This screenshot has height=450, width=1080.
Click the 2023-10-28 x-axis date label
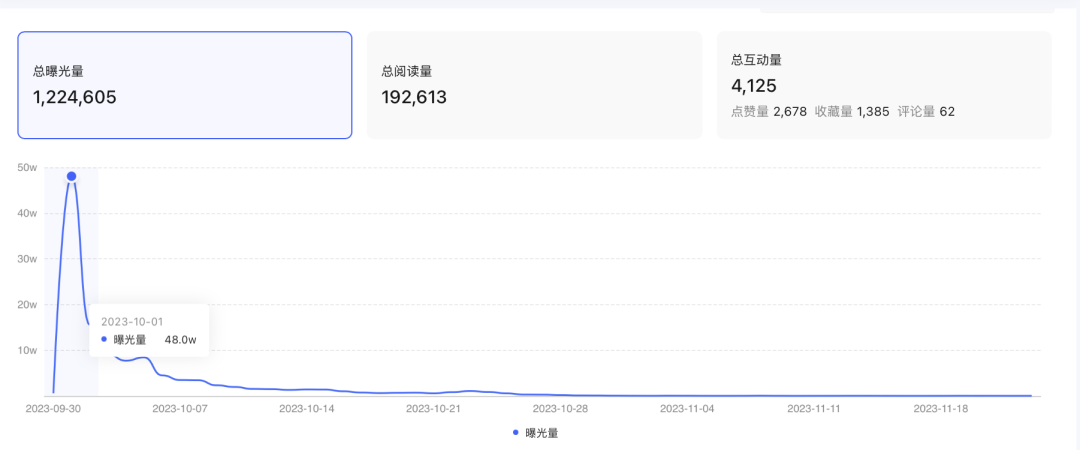(560, 408)
